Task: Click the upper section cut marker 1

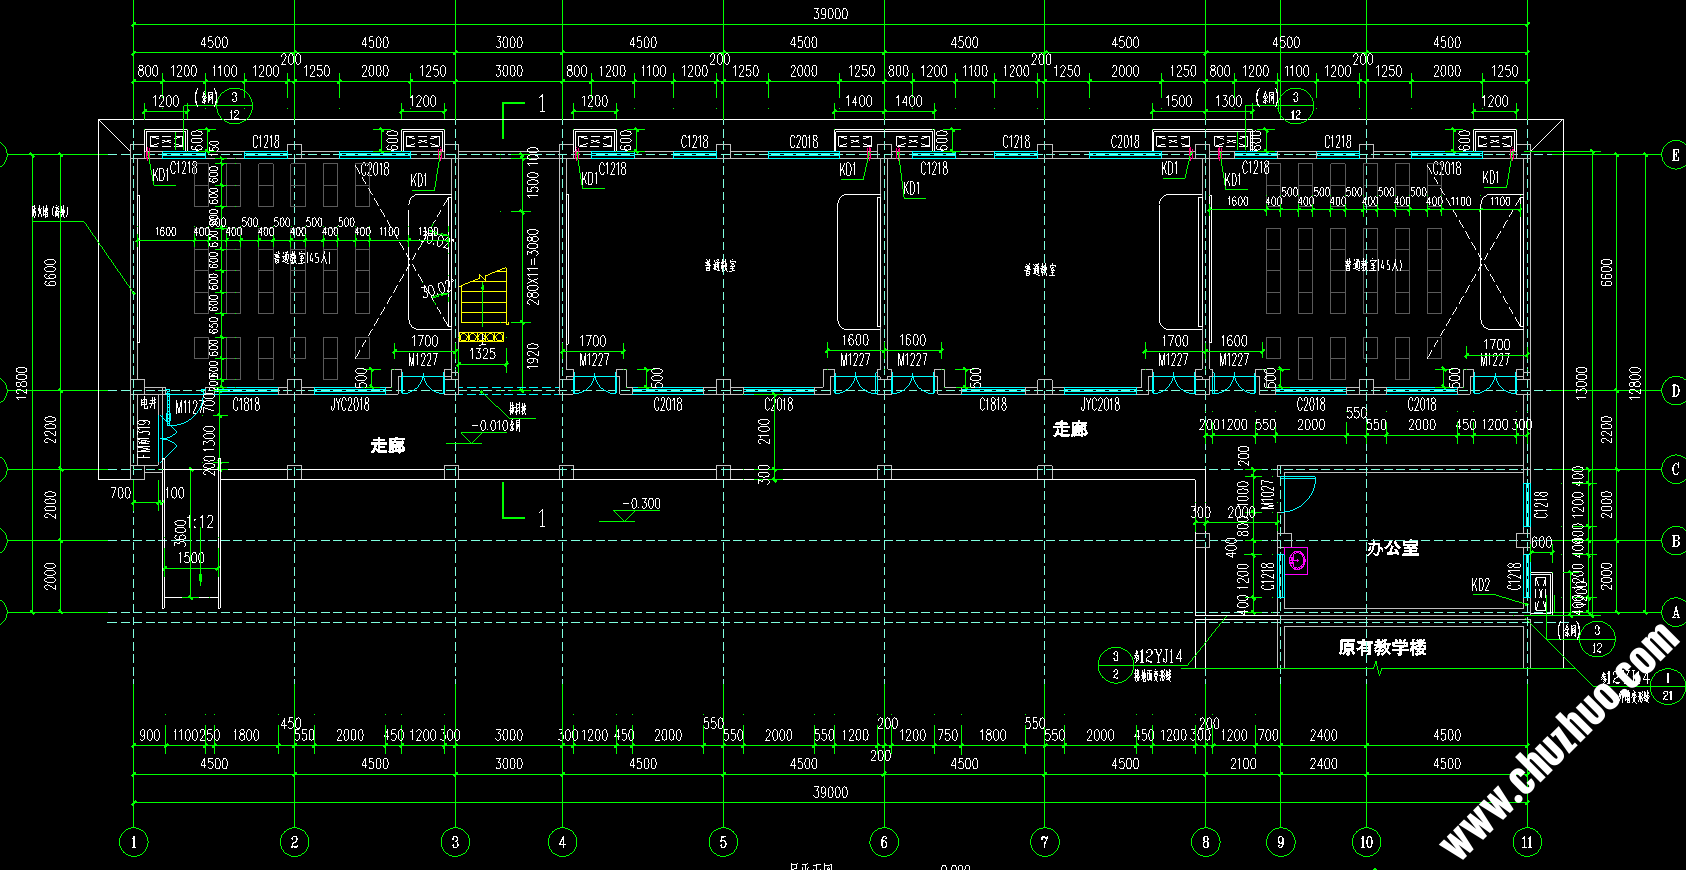Action: click(x=541, y=104)
